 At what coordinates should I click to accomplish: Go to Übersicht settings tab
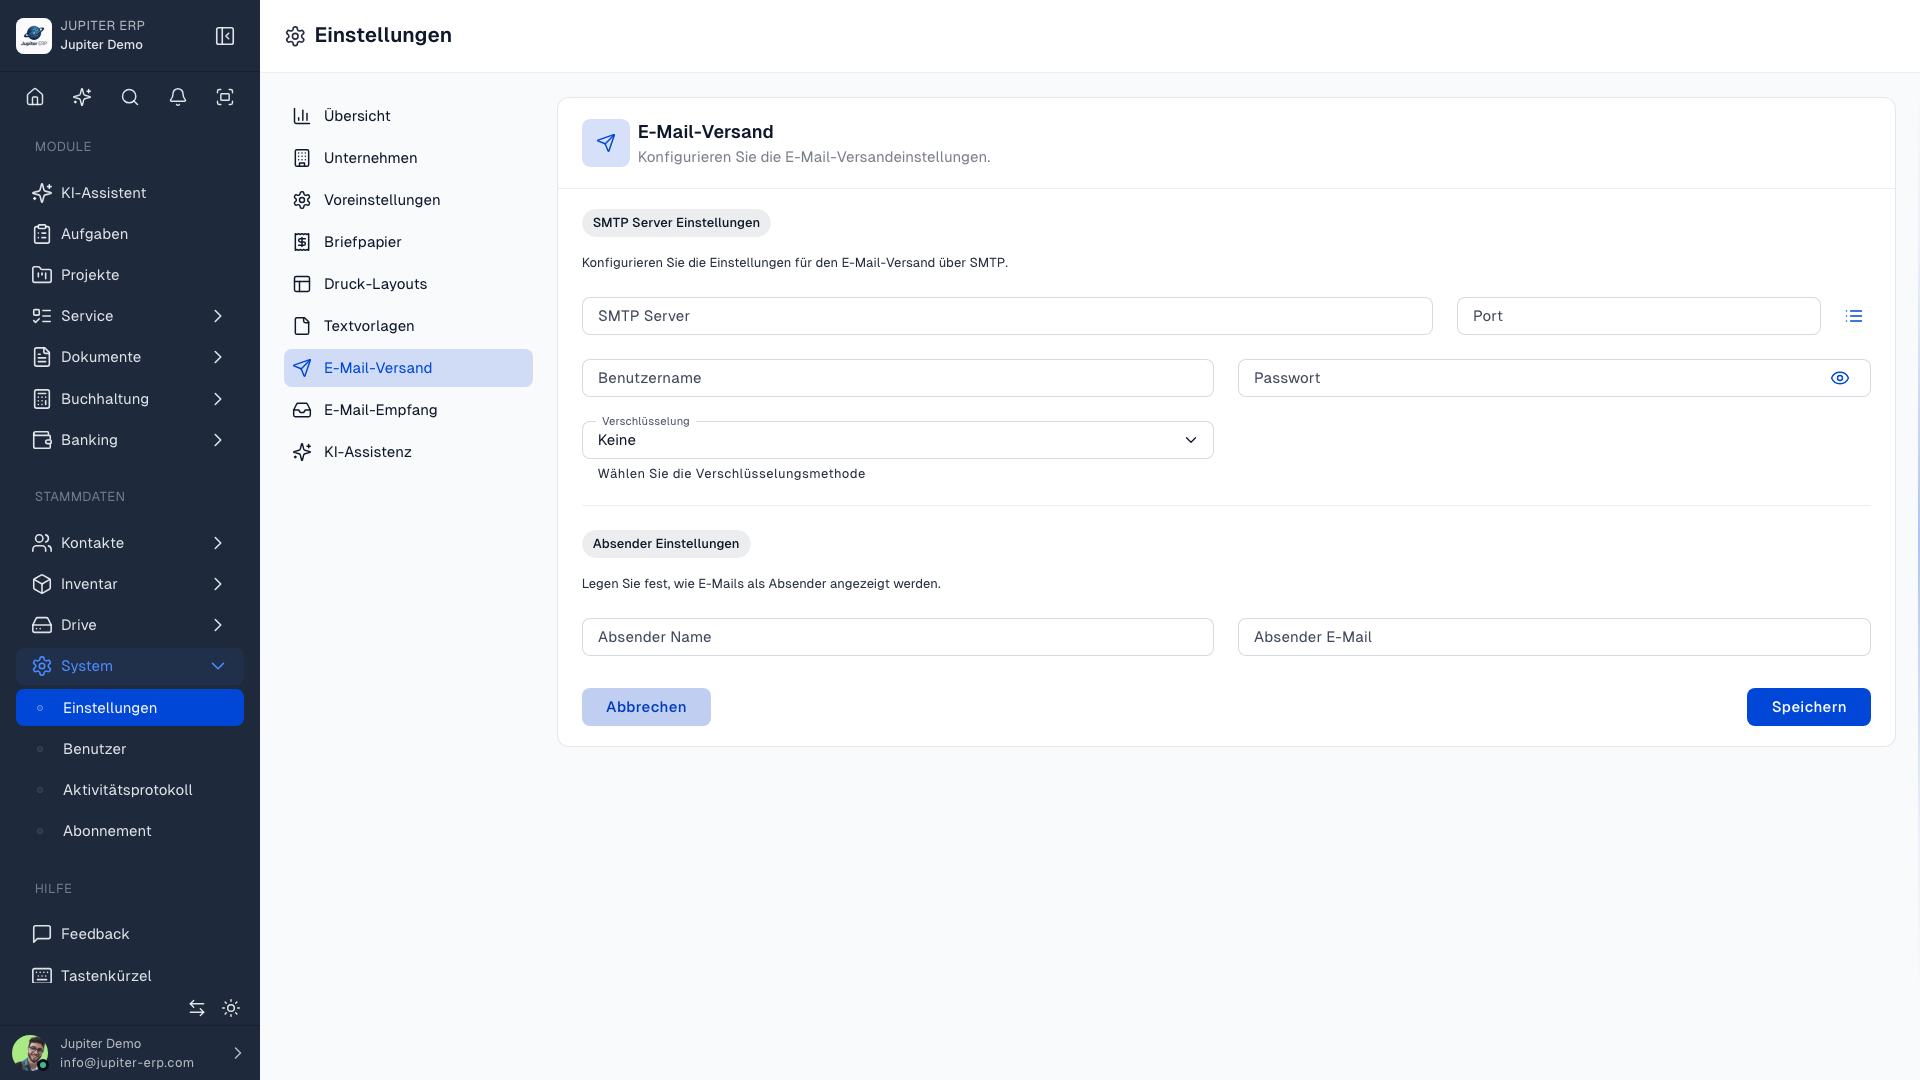click(x=408, y=116)
